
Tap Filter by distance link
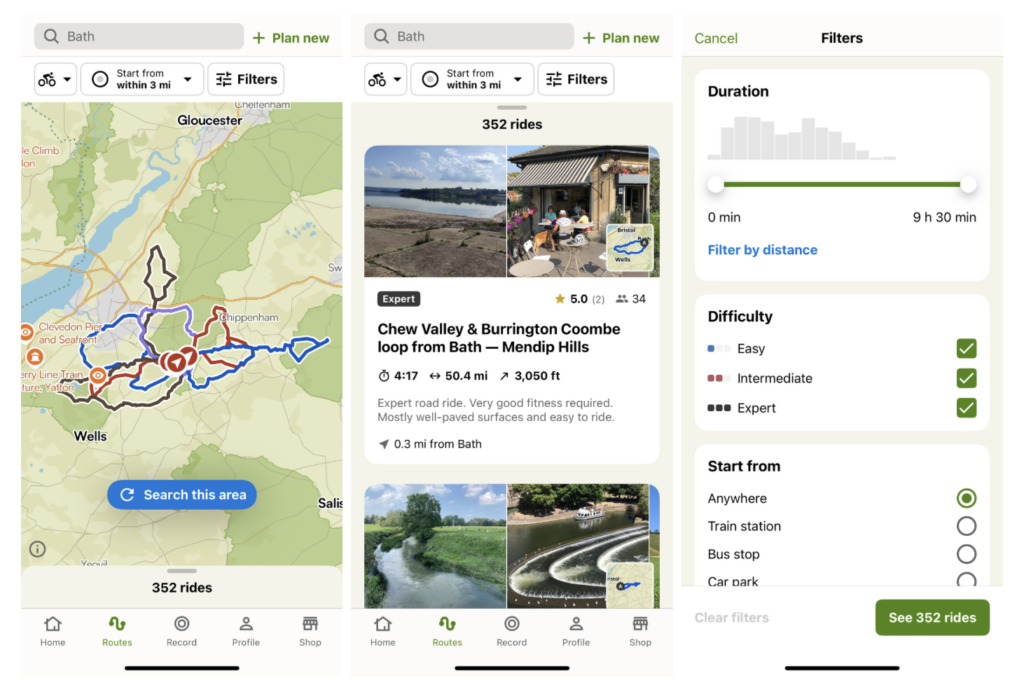tap(762, 250)
